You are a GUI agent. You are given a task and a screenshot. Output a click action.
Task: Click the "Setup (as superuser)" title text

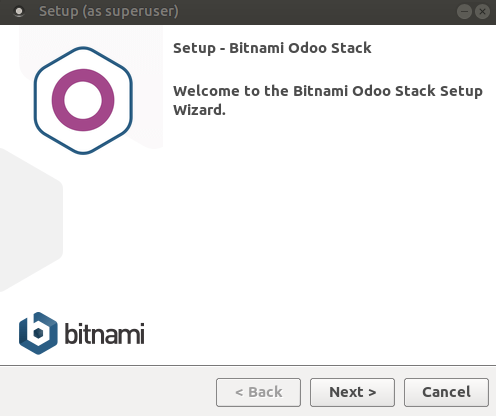[109, 12]
